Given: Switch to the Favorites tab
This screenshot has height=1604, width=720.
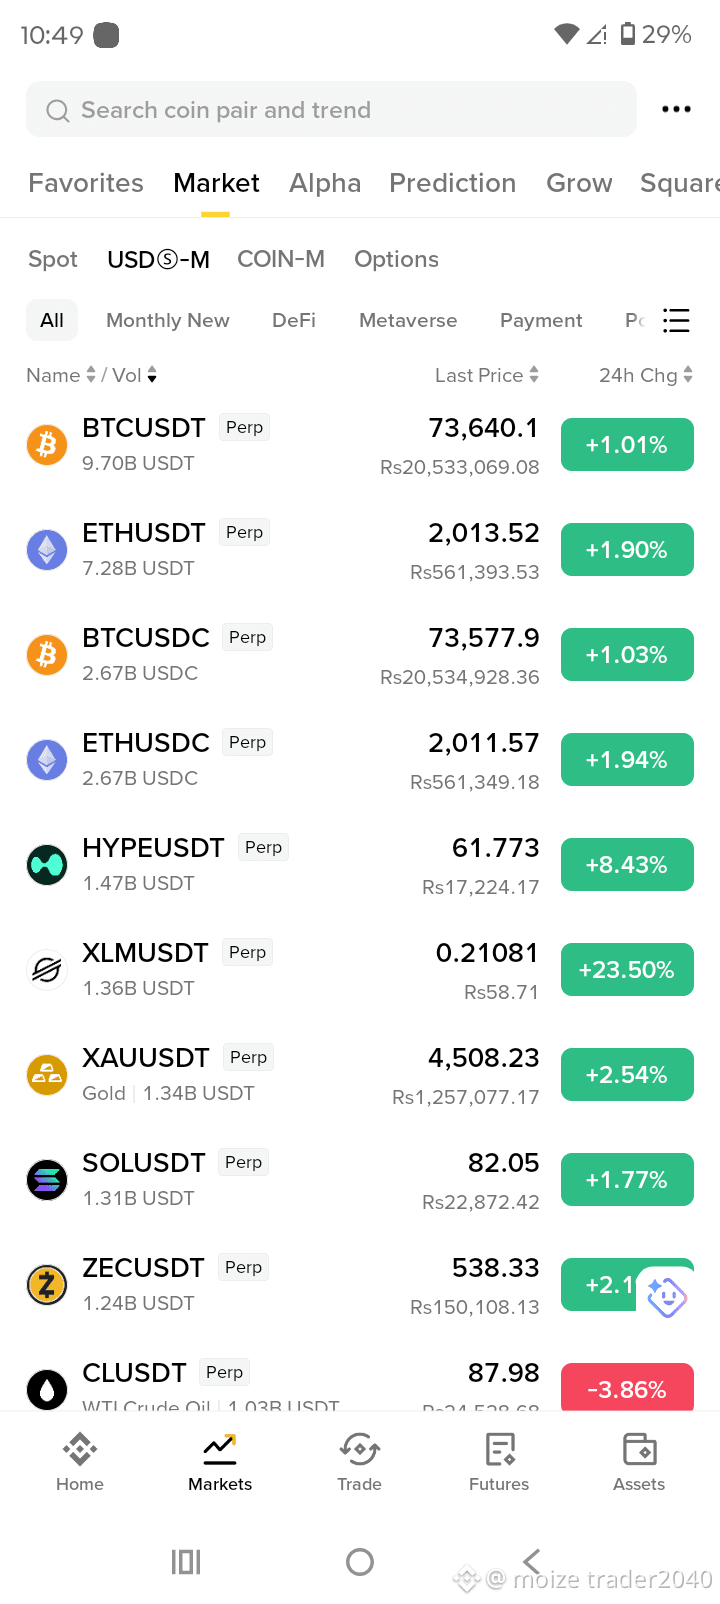Looking at the screenshot, I should (x=86, y=183).
